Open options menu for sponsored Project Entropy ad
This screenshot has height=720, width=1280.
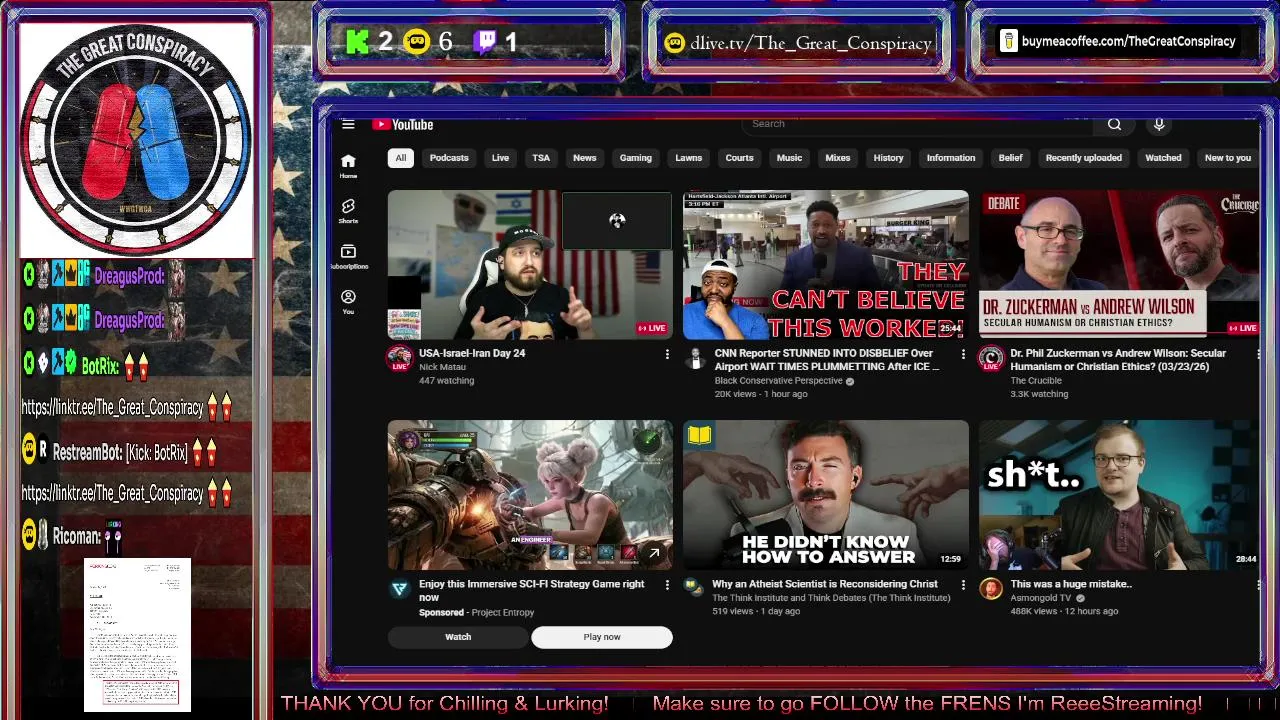click(667, 585)
